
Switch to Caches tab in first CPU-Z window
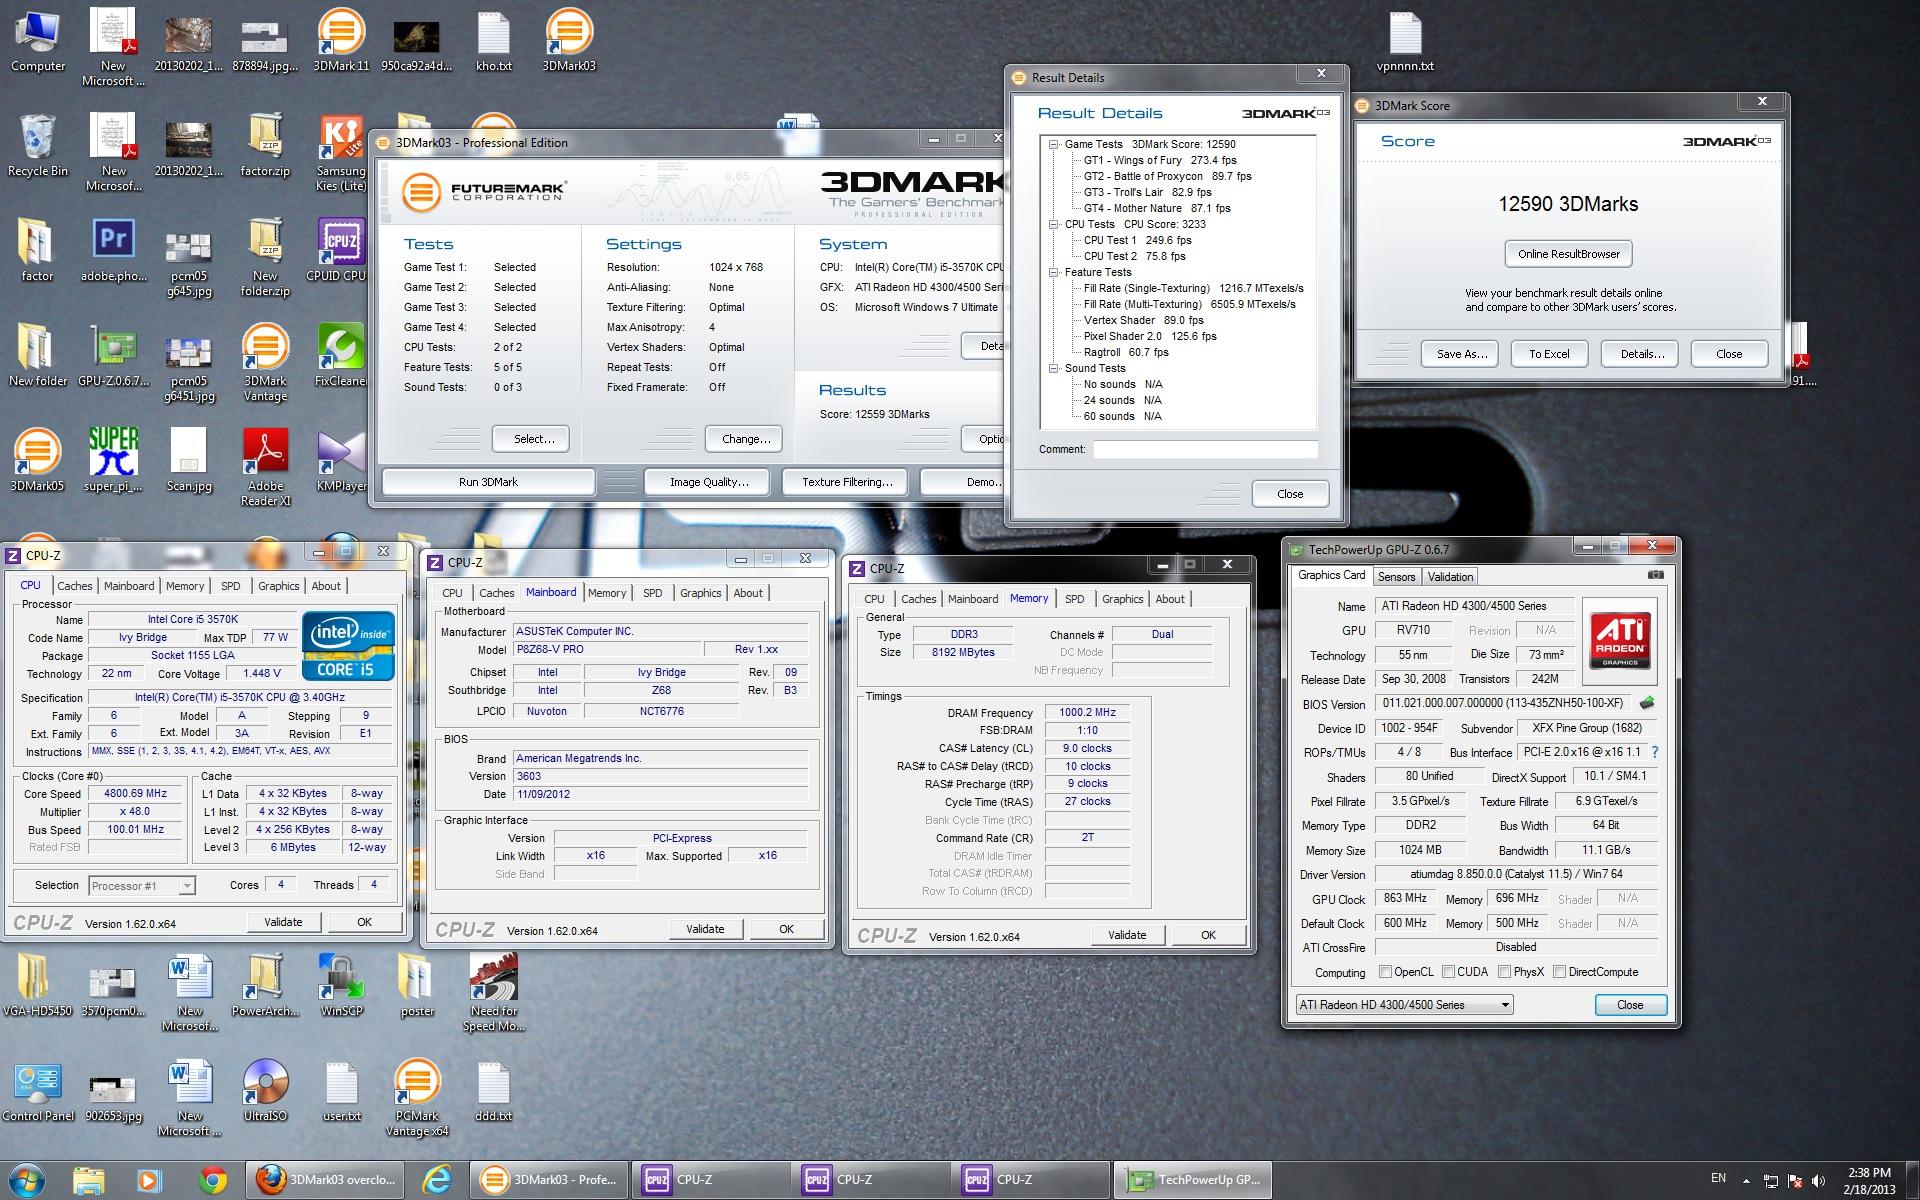click(x=75, y=586)
